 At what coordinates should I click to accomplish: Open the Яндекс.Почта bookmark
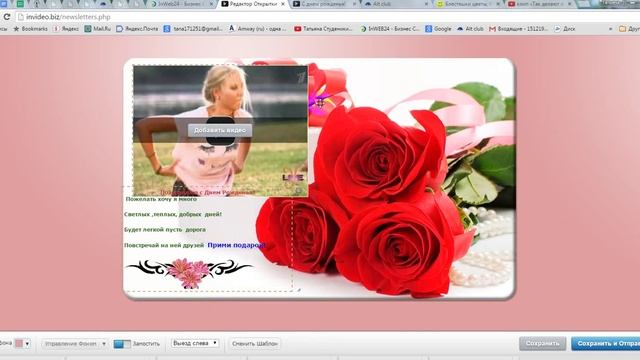pos(137,29)
